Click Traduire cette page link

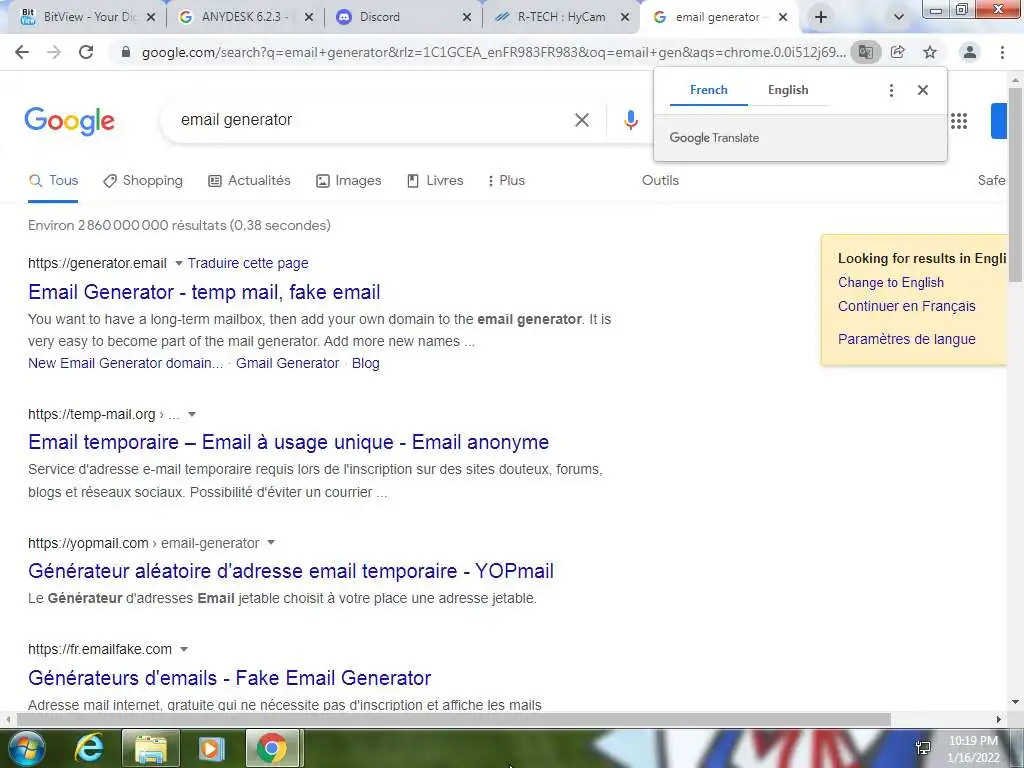248,263
